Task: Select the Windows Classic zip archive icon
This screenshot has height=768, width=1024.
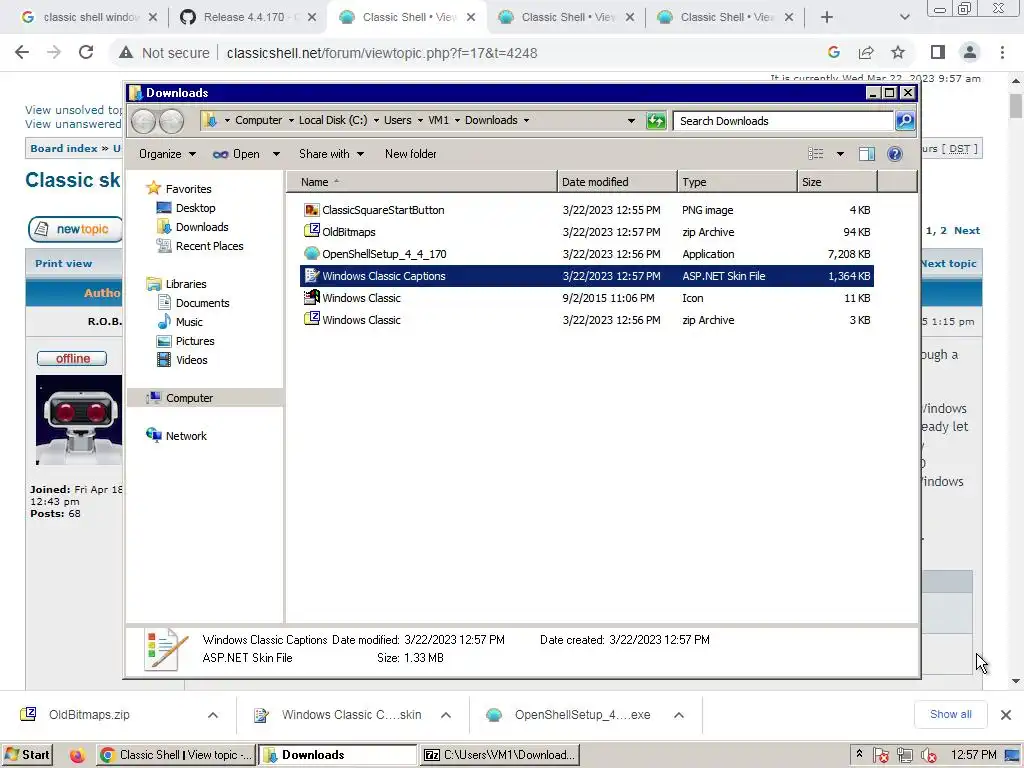Action: click(312, 319)
